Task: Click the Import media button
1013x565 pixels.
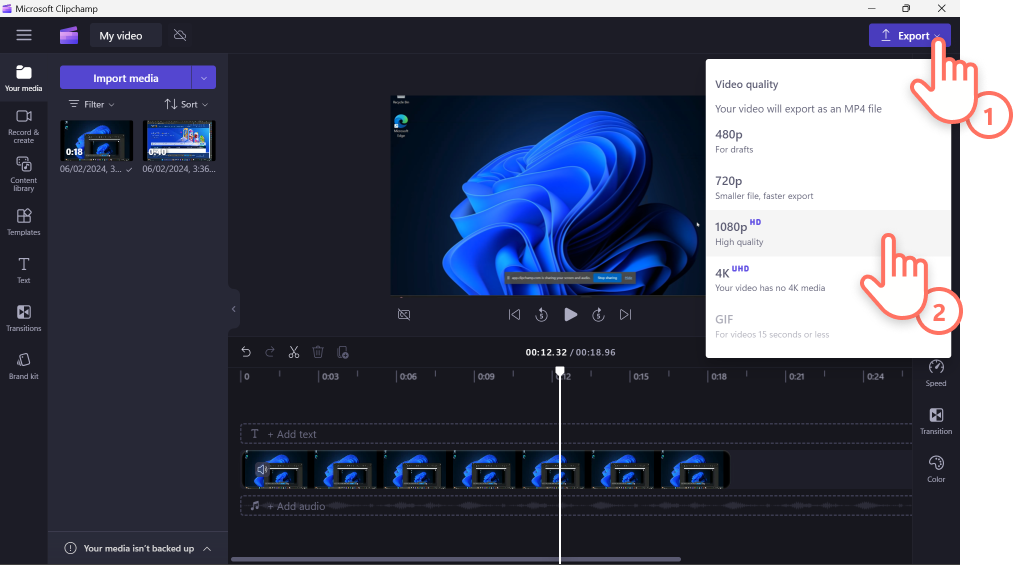Action: (125, 78)
